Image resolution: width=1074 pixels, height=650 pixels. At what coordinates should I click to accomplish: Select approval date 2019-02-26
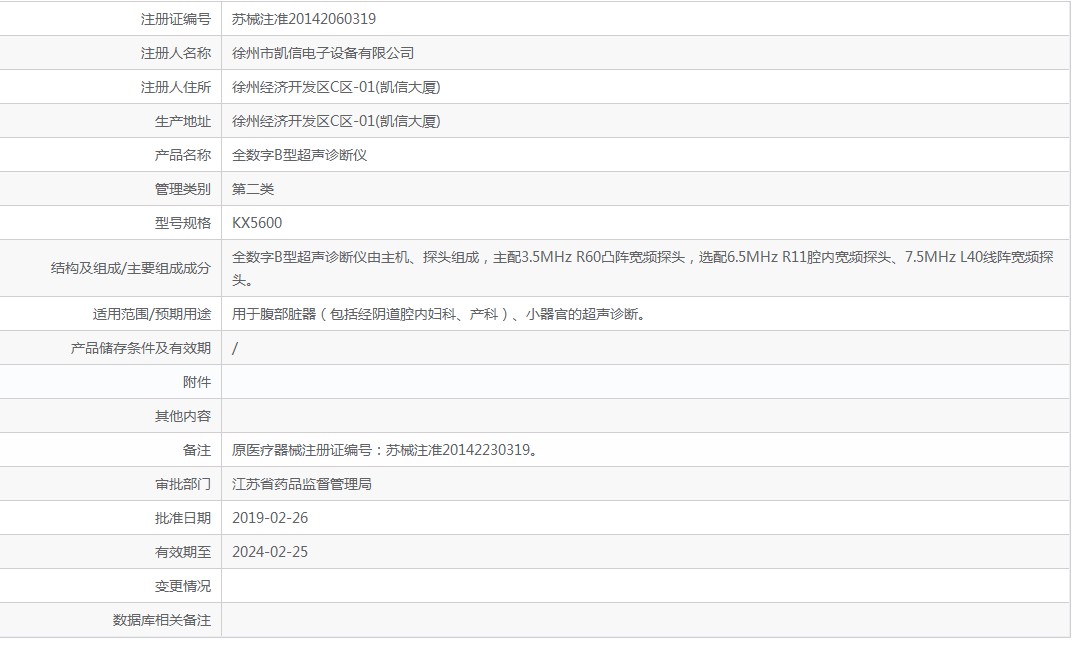click(x=270, y=518)
